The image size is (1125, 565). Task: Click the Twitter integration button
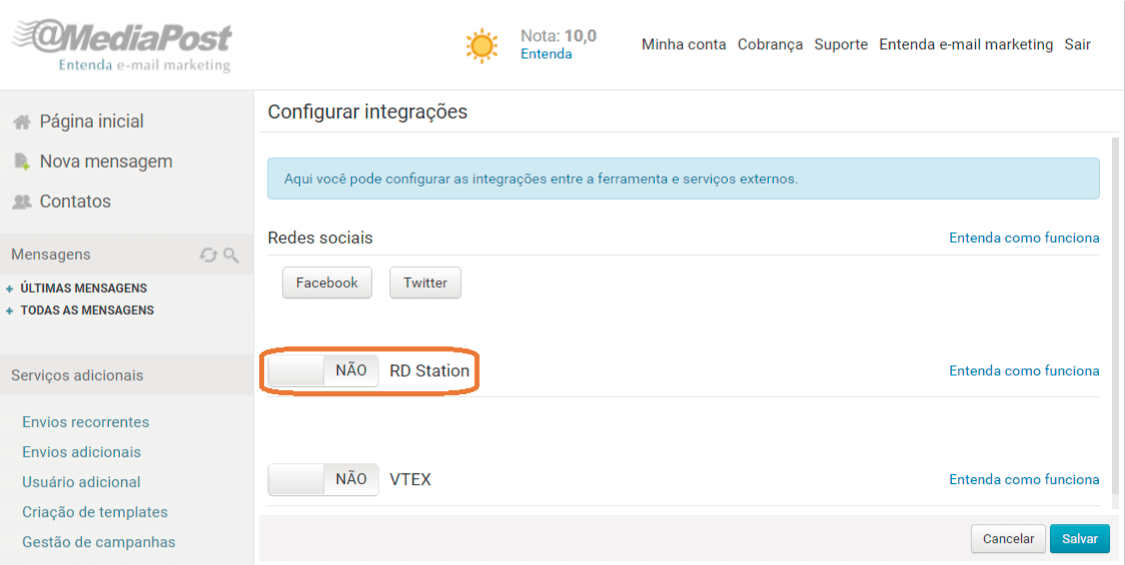(425, 282)
